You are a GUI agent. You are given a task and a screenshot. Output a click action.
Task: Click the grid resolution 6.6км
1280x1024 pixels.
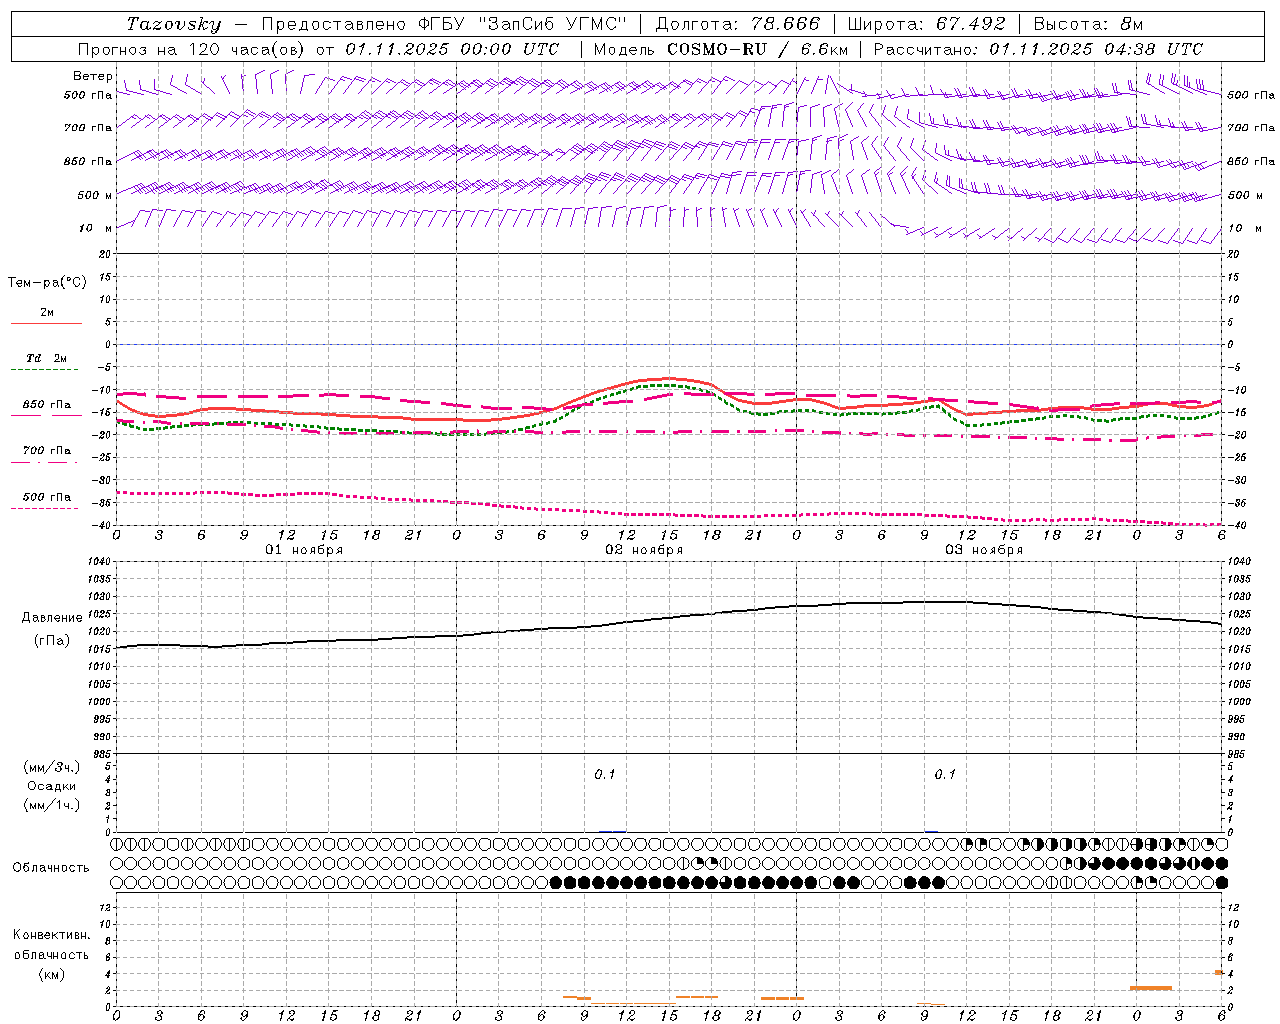pyautogui.click(x=824, y=49)
